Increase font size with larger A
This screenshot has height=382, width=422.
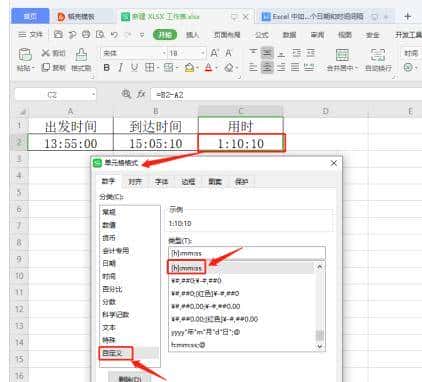point(215,53)
